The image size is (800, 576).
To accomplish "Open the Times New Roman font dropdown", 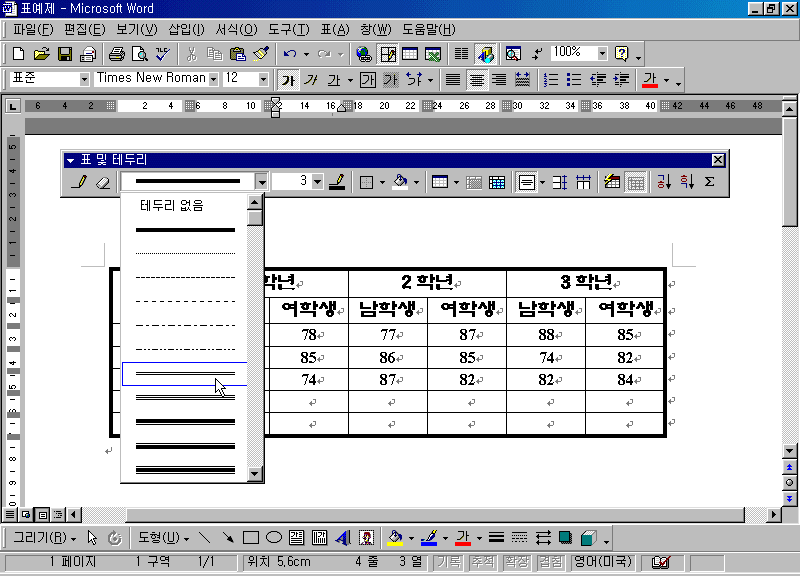I will 213,79.
